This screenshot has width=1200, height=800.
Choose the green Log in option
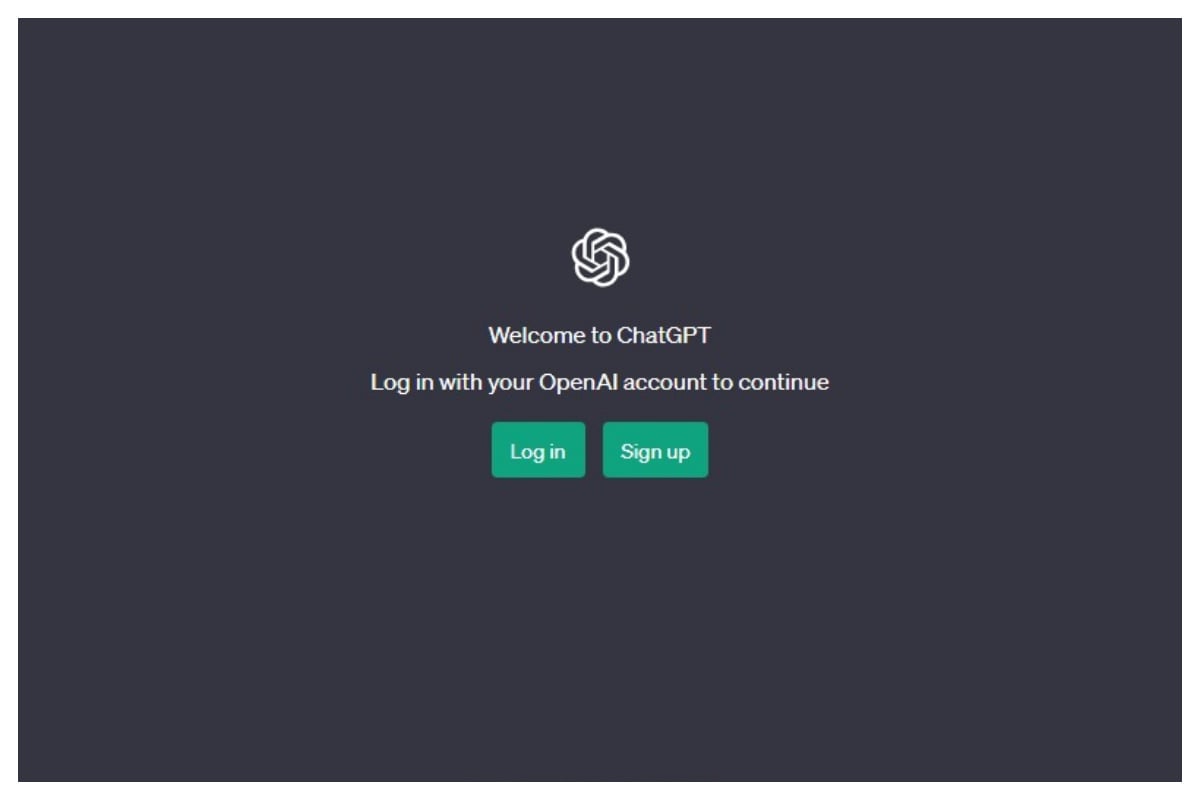[538, 450]
